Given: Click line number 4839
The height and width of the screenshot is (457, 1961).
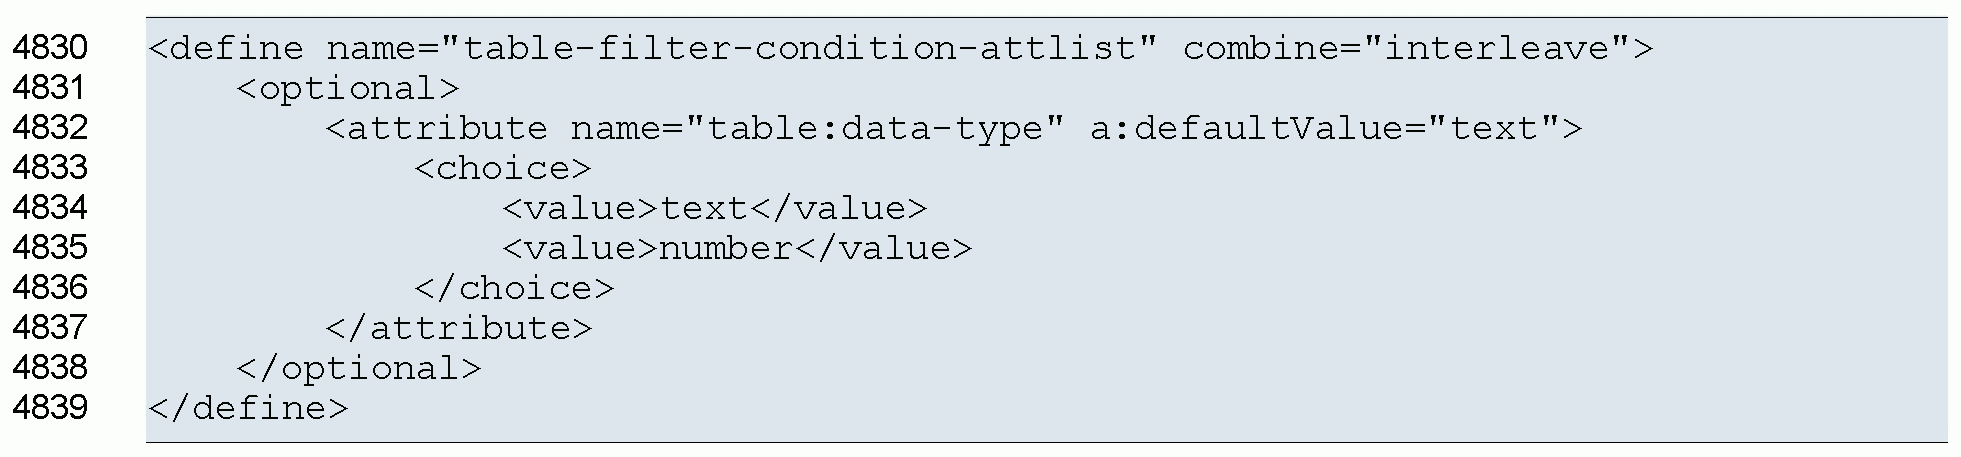Looking at the screenshot, I should tap(50, 408).
